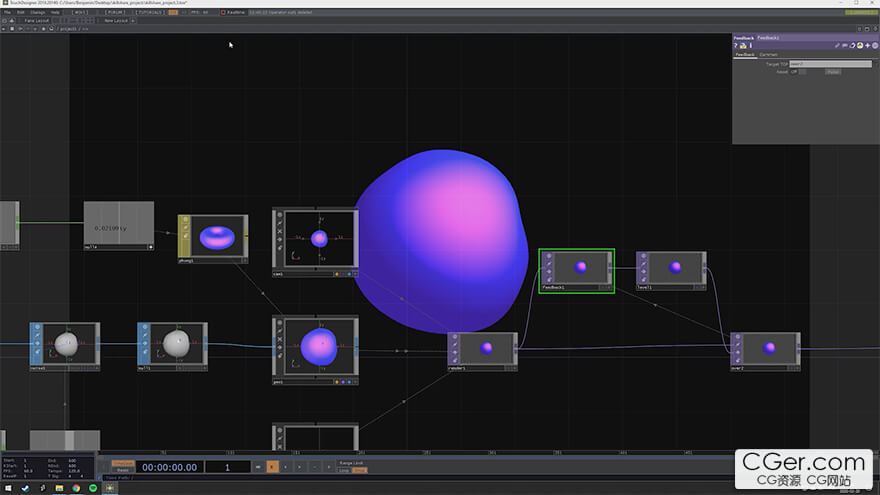
Task: Click the timecode display 00:00:00.00
Action: click(x=169, y=467)
